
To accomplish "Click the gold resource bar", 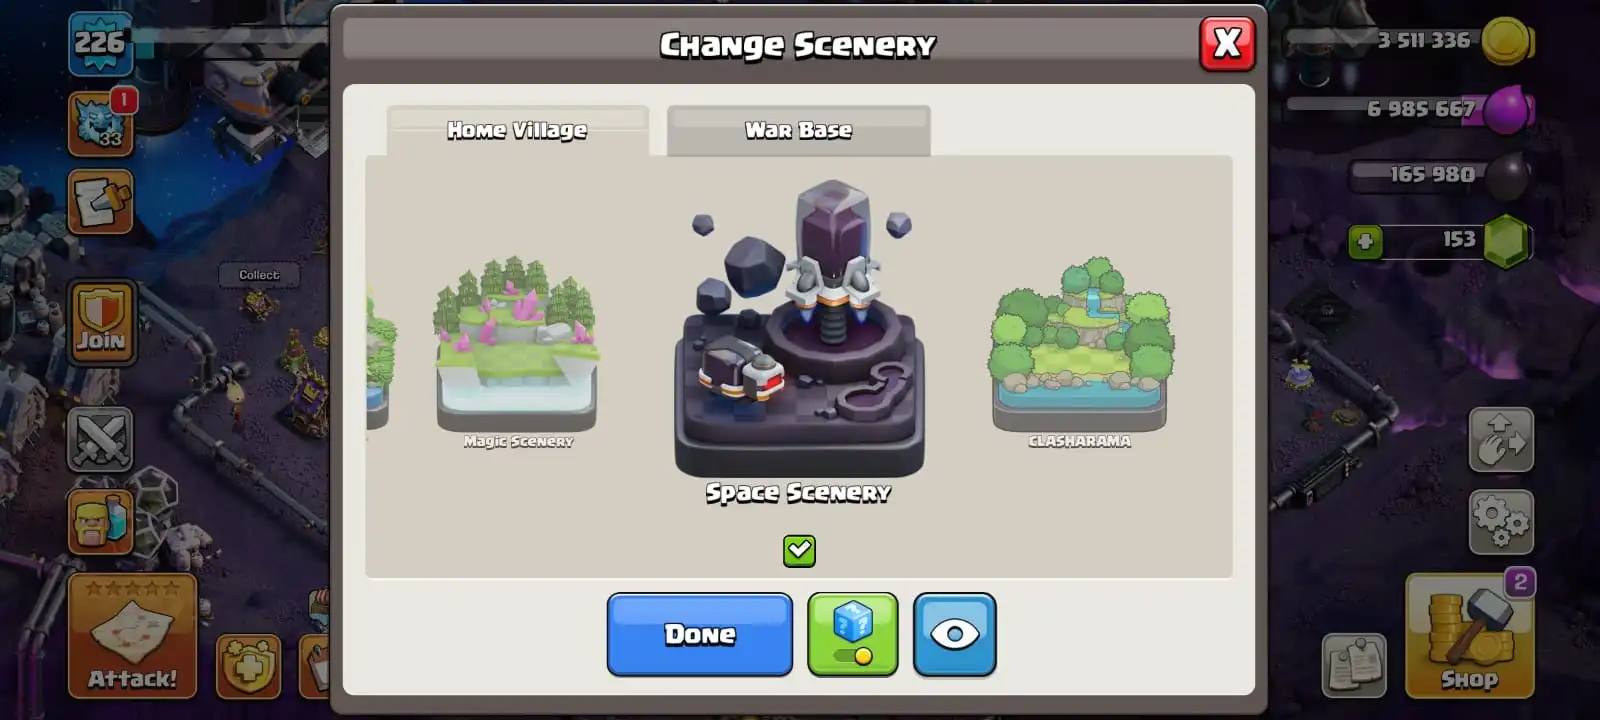I will (1410, 41).
